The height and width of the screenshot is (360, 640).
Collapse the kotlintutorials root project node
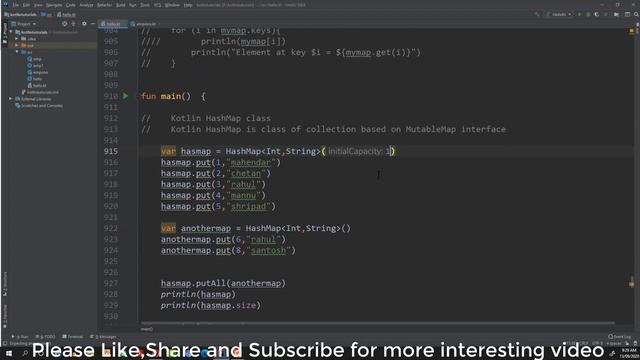click(x=11, y=32)
